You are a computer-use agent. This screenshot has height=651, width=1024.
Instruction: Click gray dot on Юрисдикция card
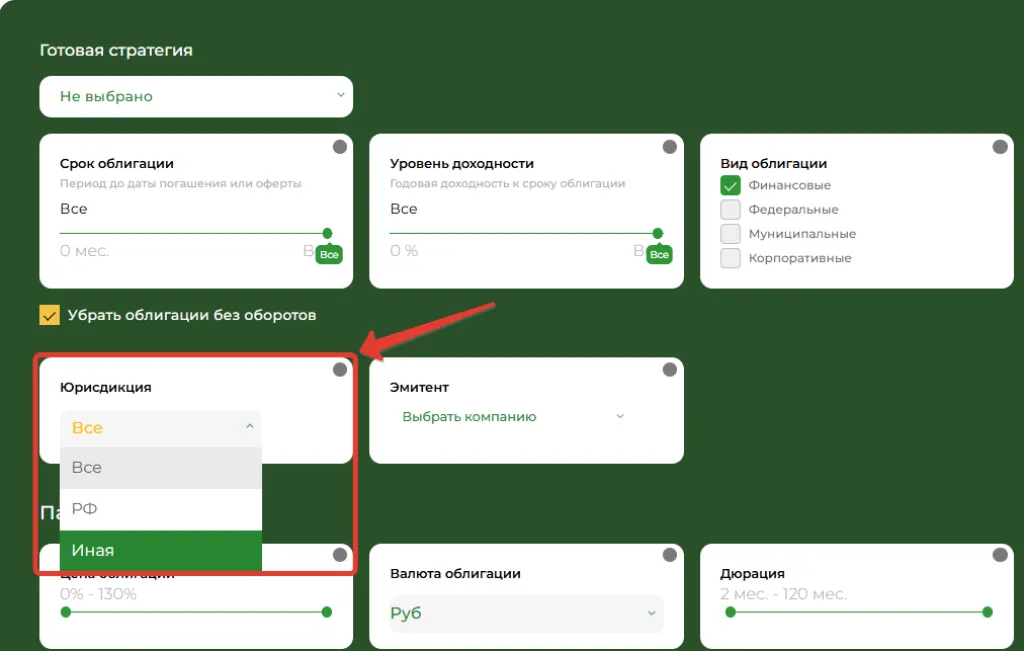(340, 370)
